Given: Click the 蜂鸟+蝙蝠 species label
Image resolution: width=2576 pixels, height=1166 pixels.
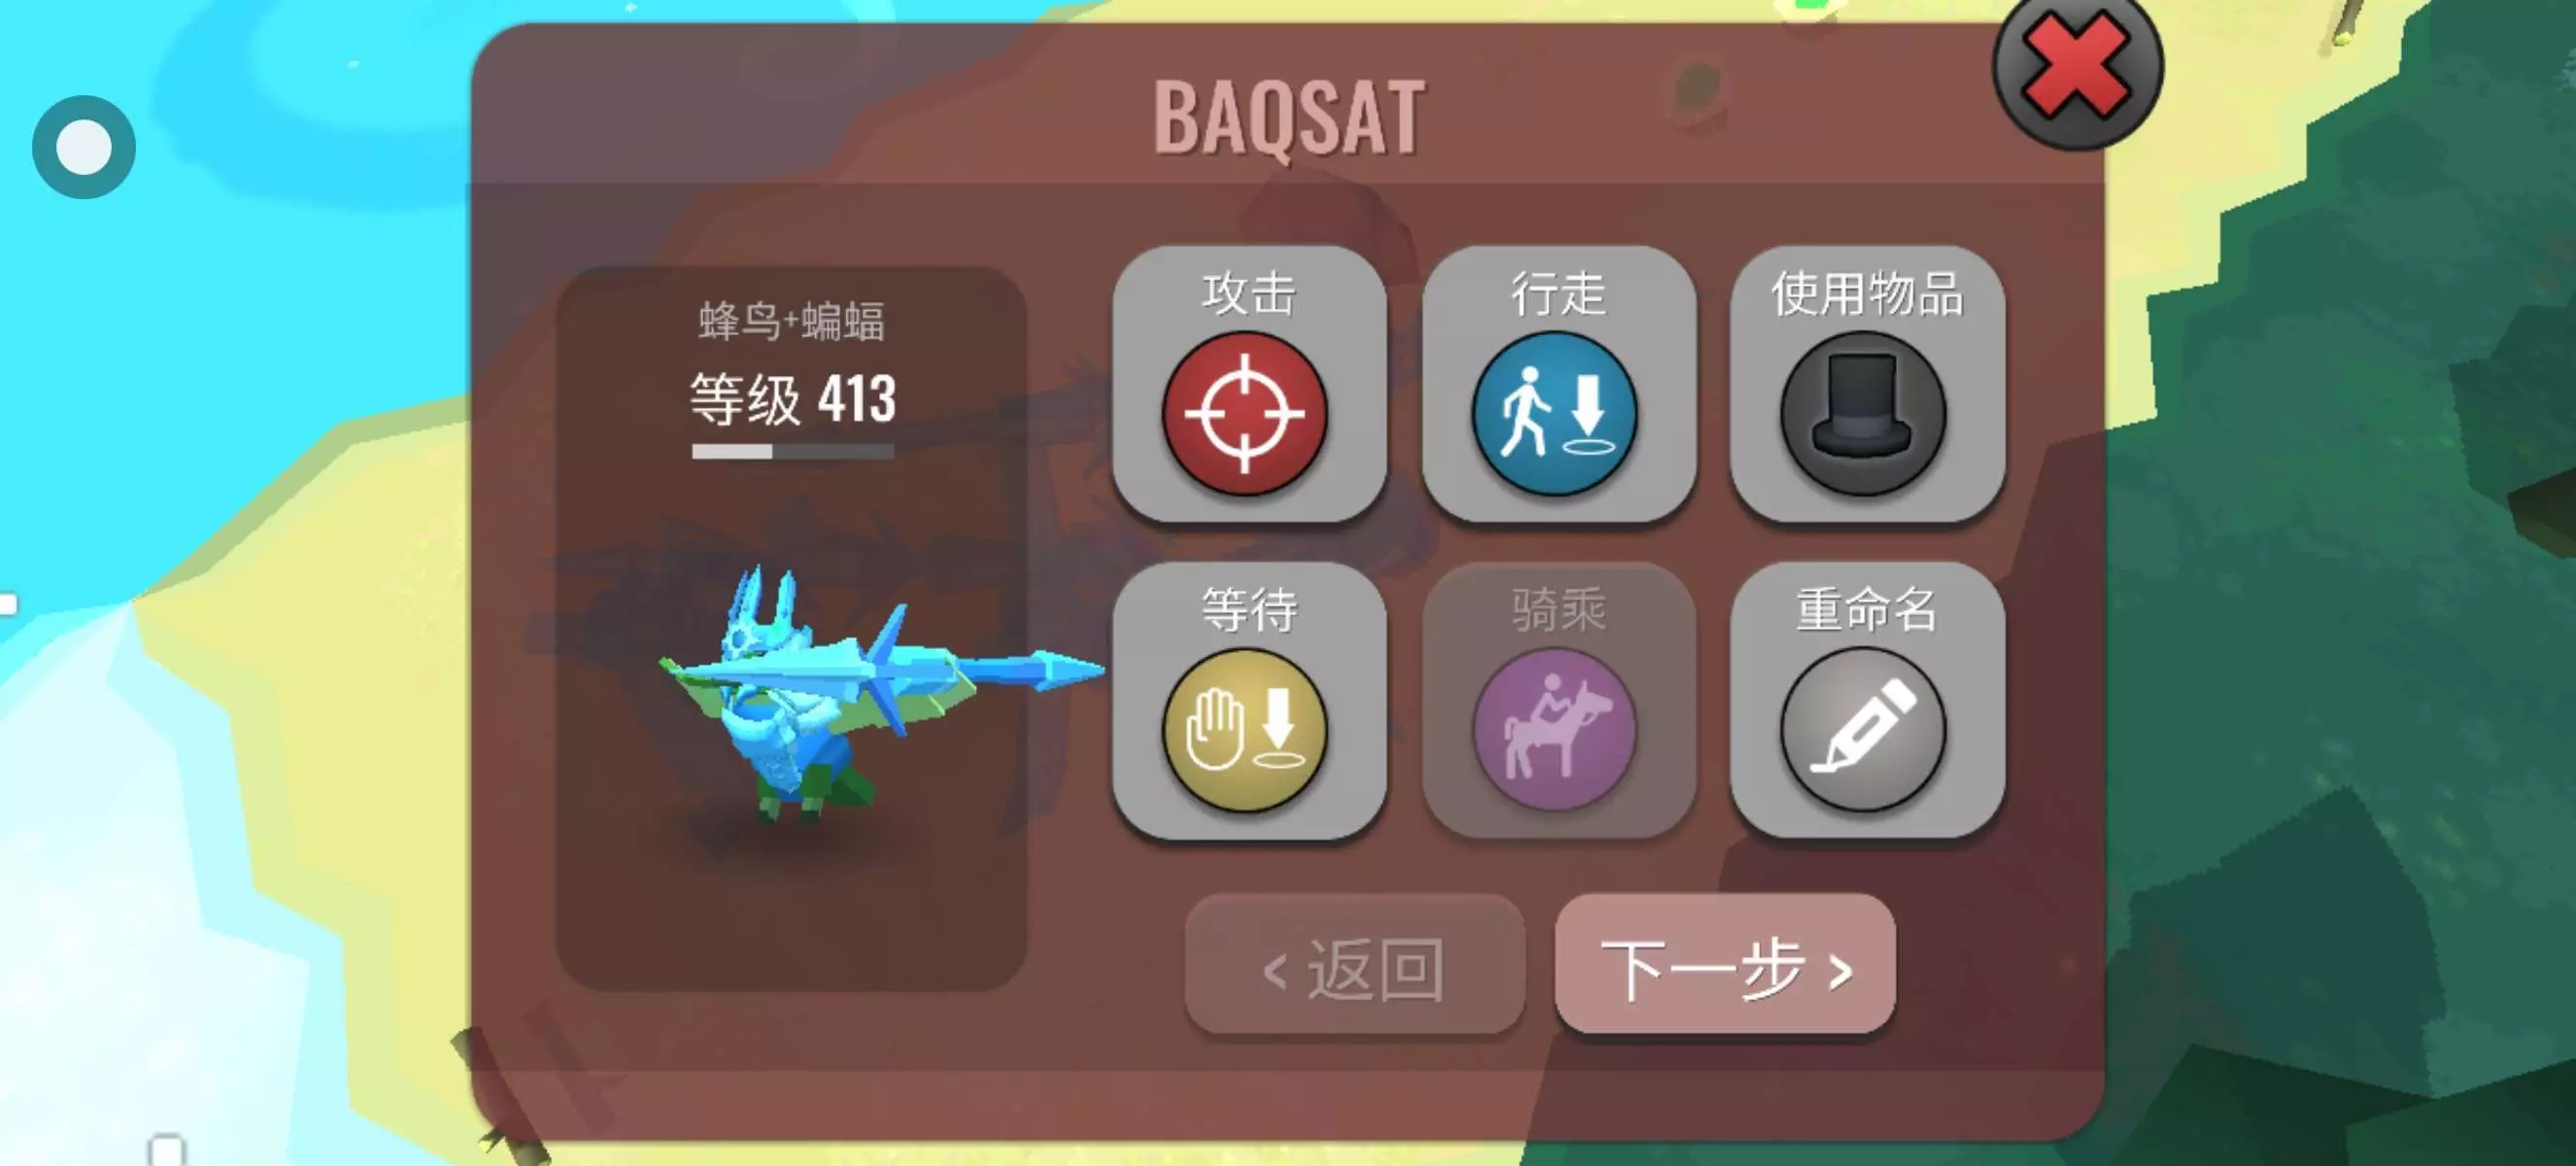Looking at the screenshot, I should 792,322.
